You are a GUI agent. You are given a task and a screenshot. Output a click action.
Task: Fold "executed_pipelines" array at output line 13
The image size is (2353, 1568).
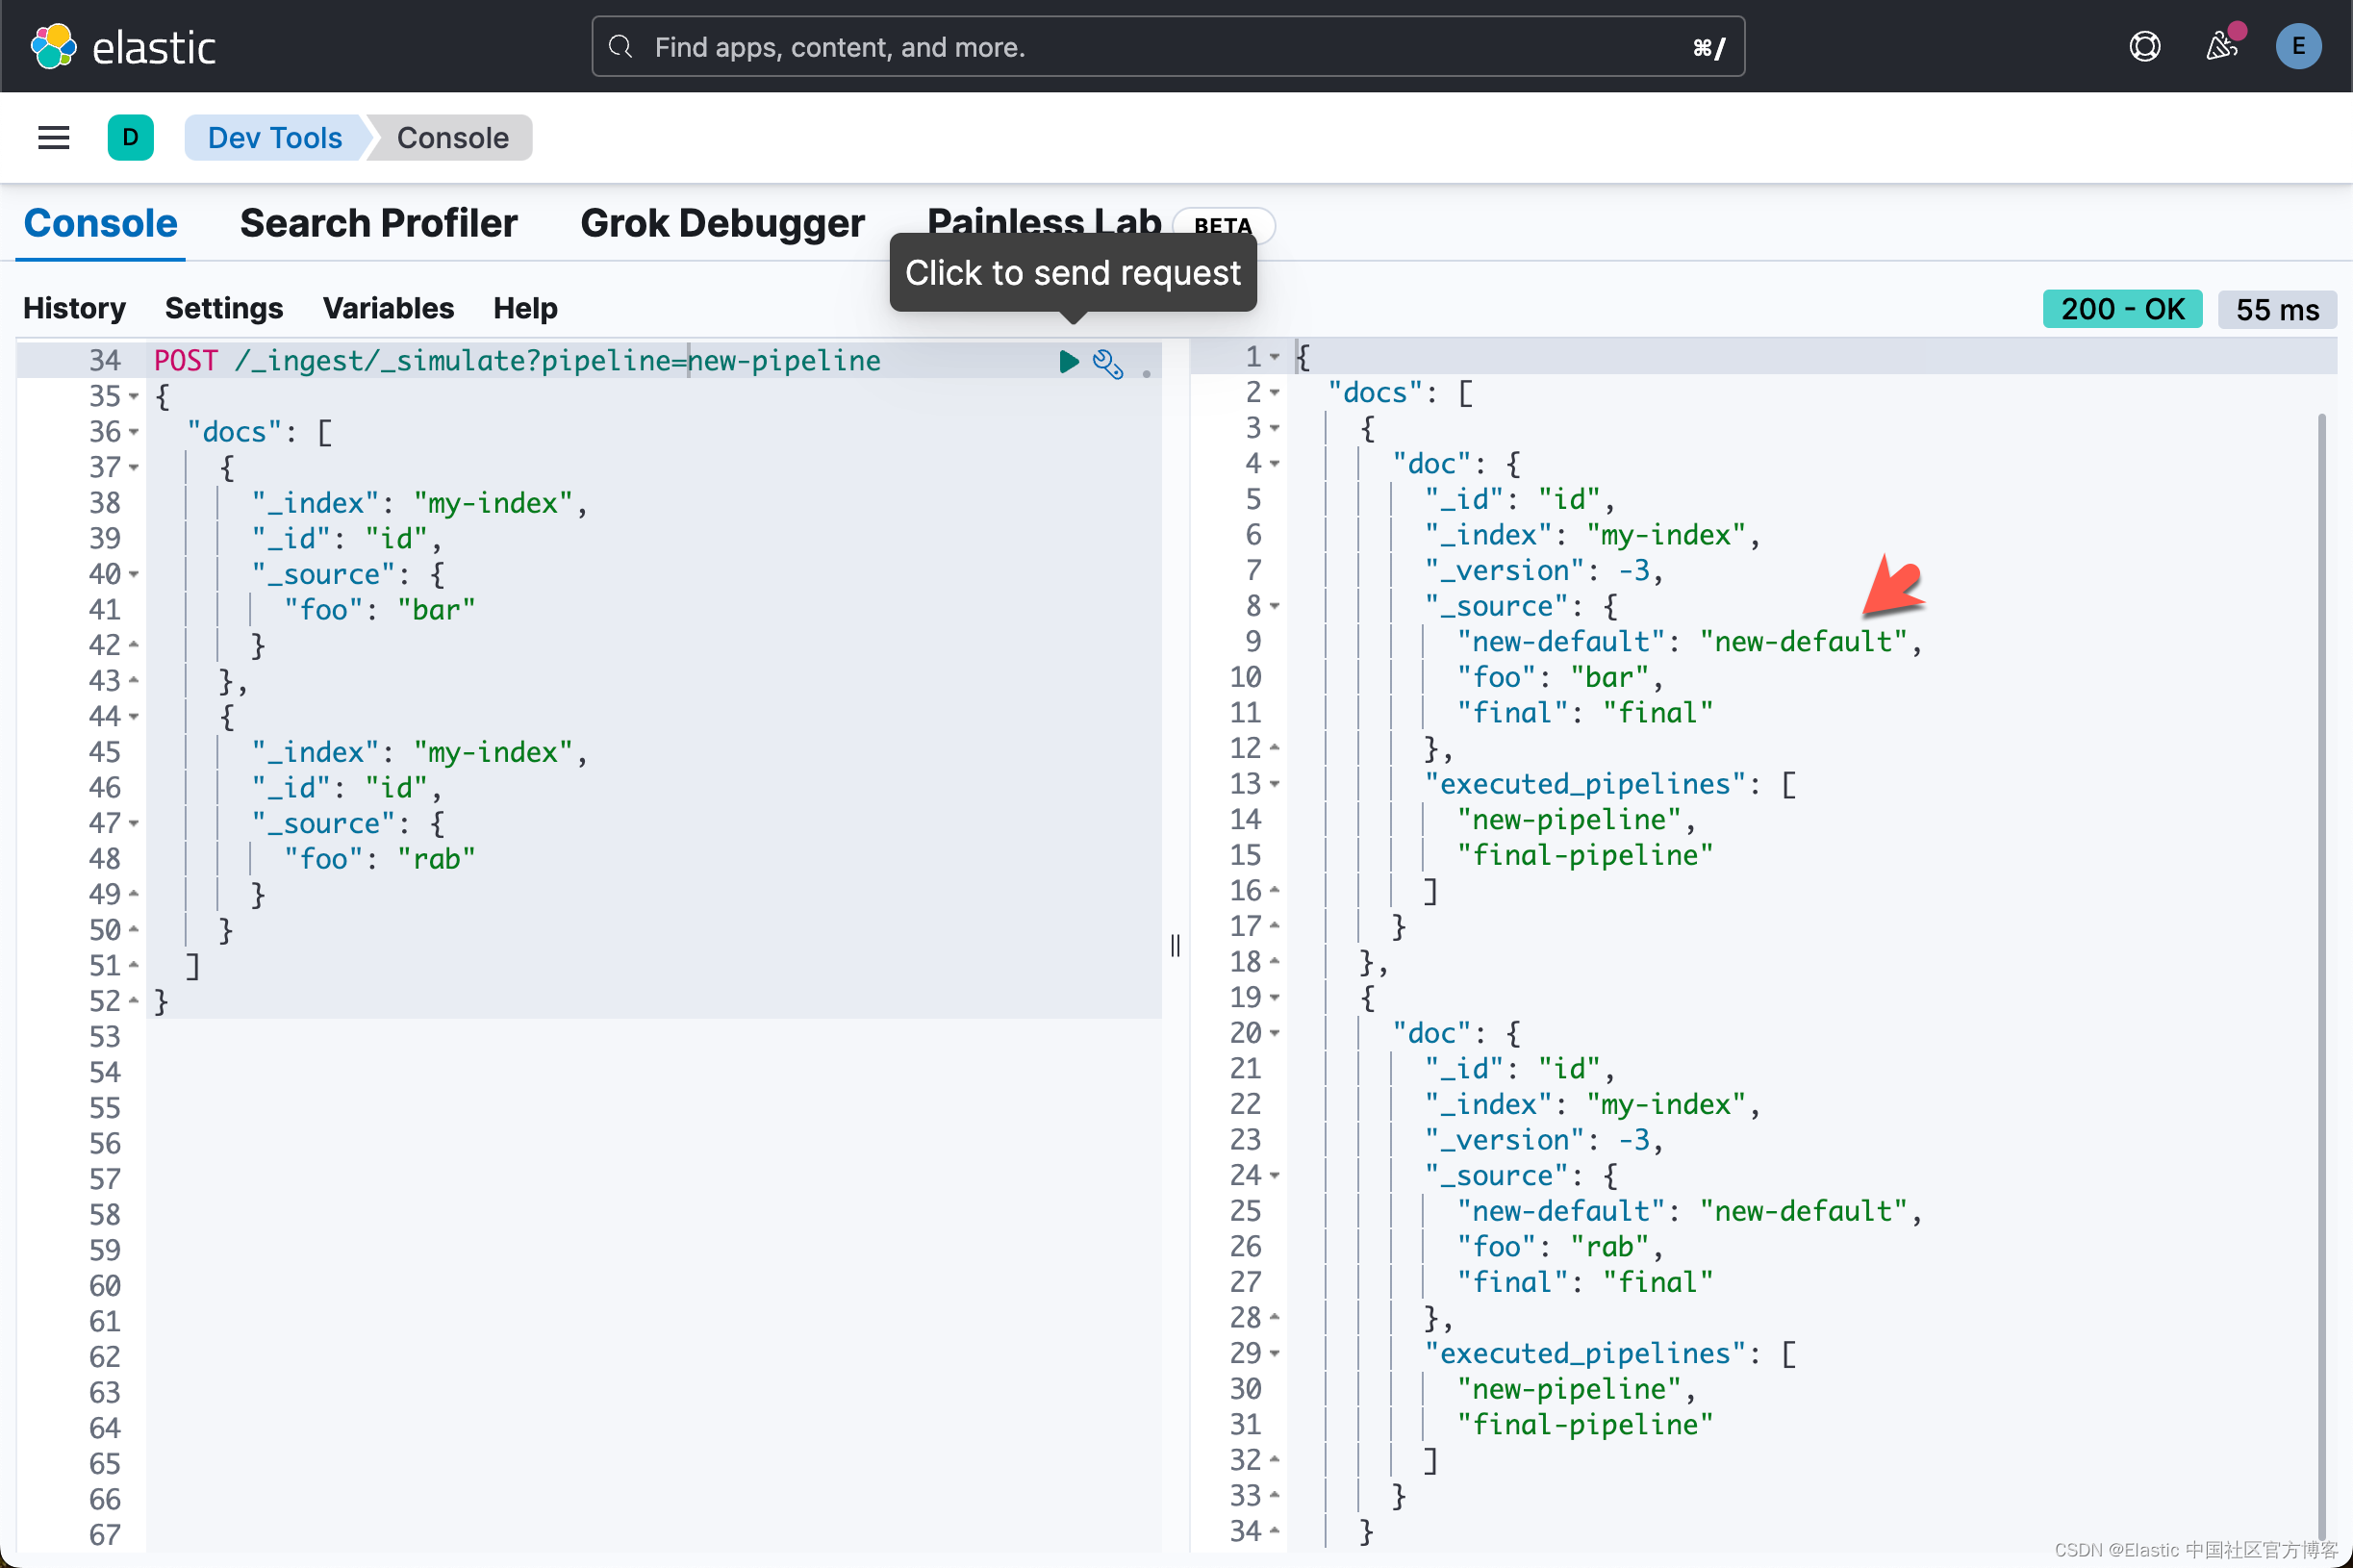(x=1275, y=784)
